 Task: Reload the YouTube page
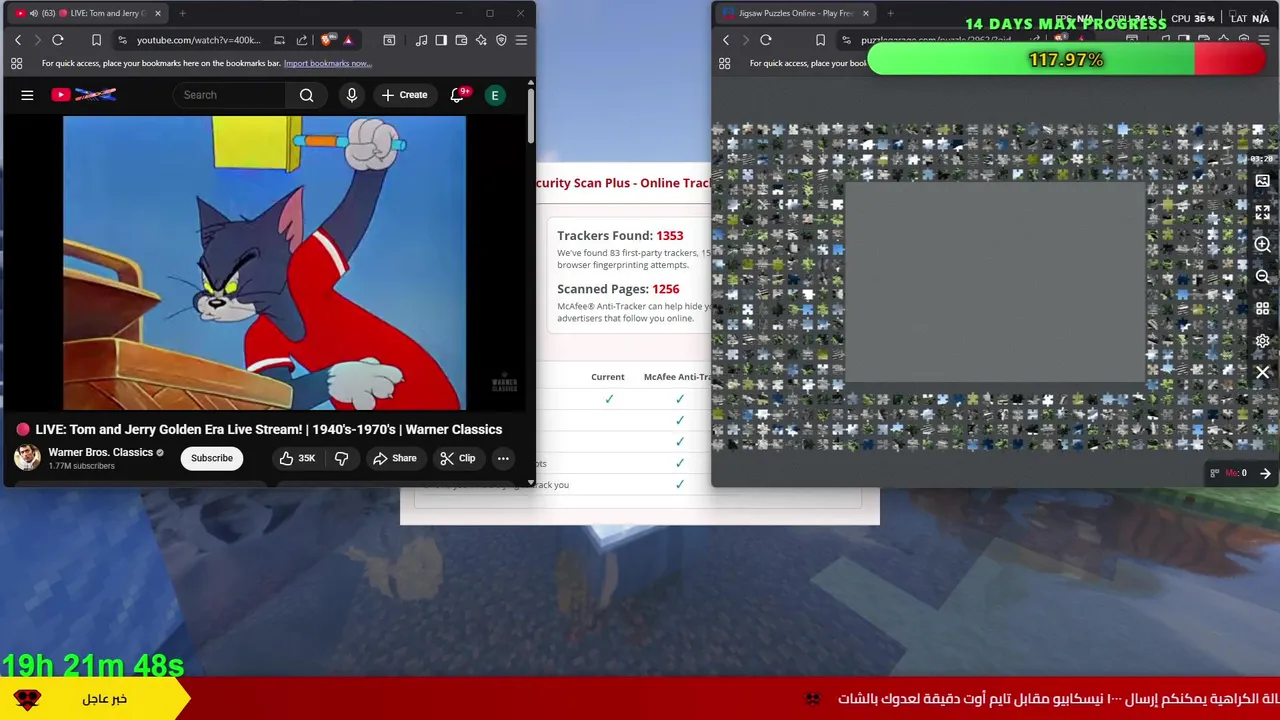(x=58, y=40)
